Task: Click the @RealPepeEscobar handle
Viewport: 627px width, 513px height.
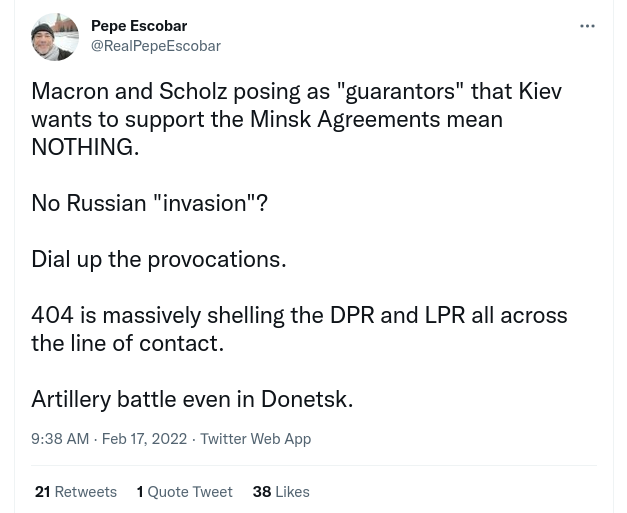Action: point(156,46)
